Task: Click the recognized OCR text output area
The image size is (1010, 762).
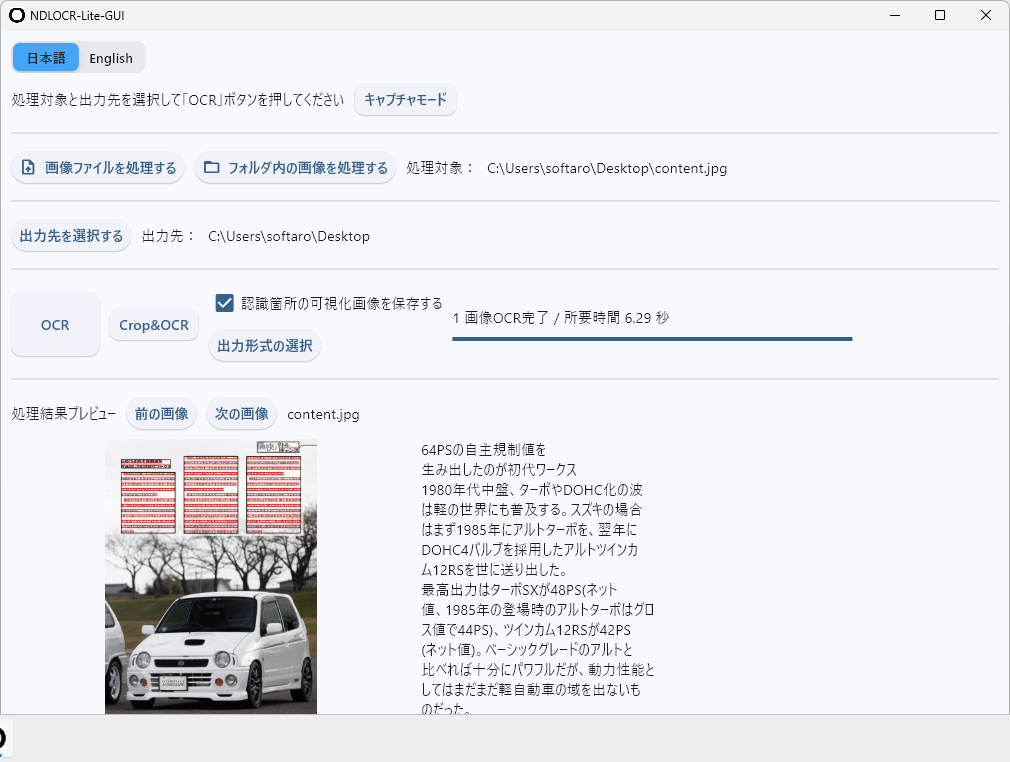Action: pos(537,579)
